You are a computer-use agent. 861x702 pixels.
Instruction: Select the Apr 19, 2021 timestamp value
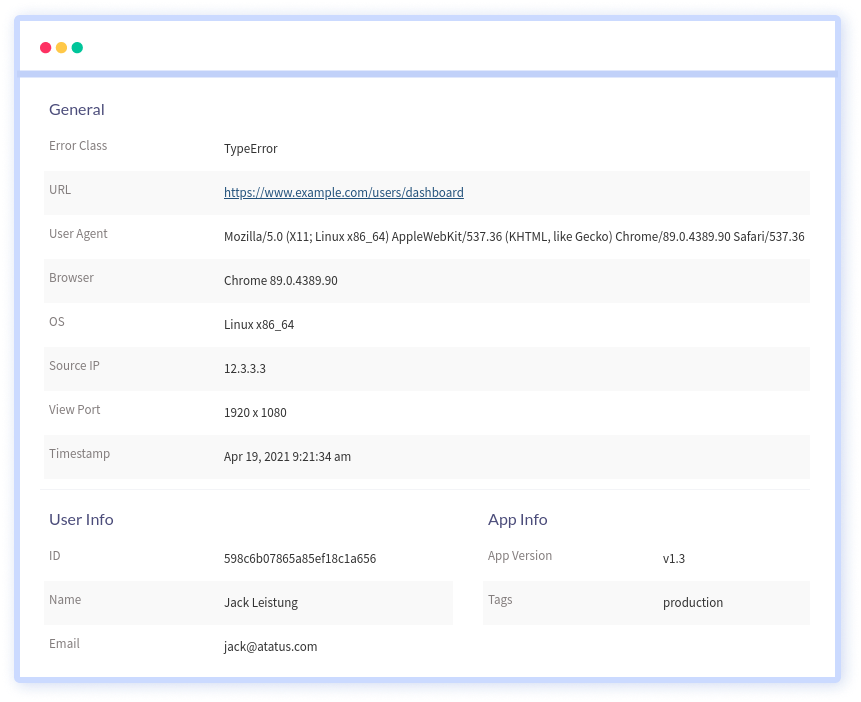click(x=287, y=457)
